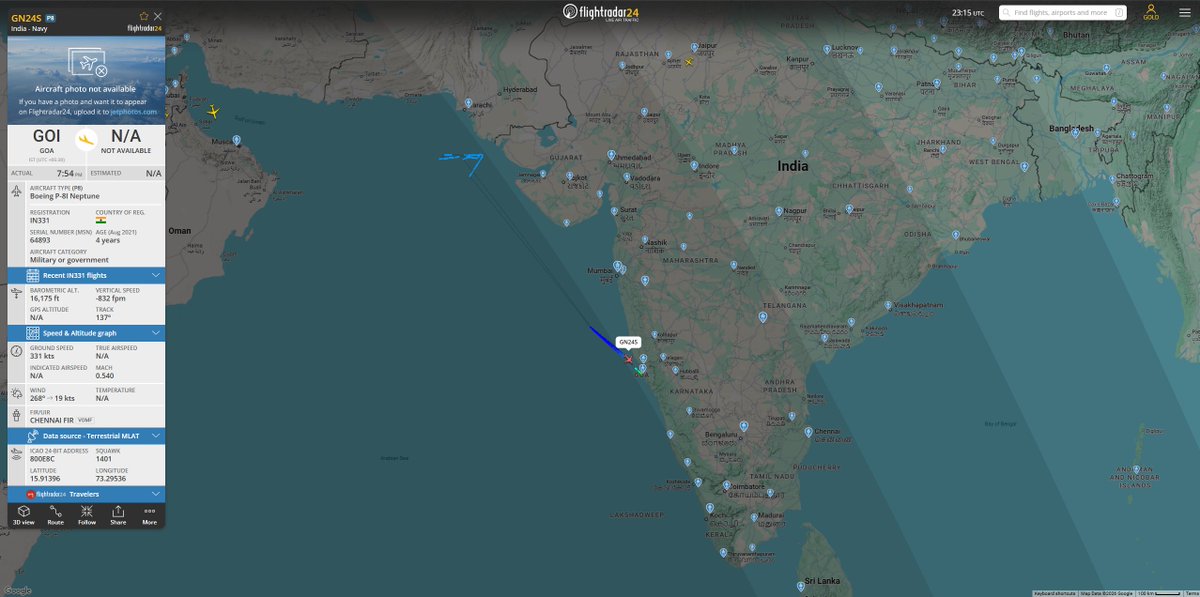Show the Route of the flight
The width and height of the screenshot is (1200, 597).
(x=55, y=515)
